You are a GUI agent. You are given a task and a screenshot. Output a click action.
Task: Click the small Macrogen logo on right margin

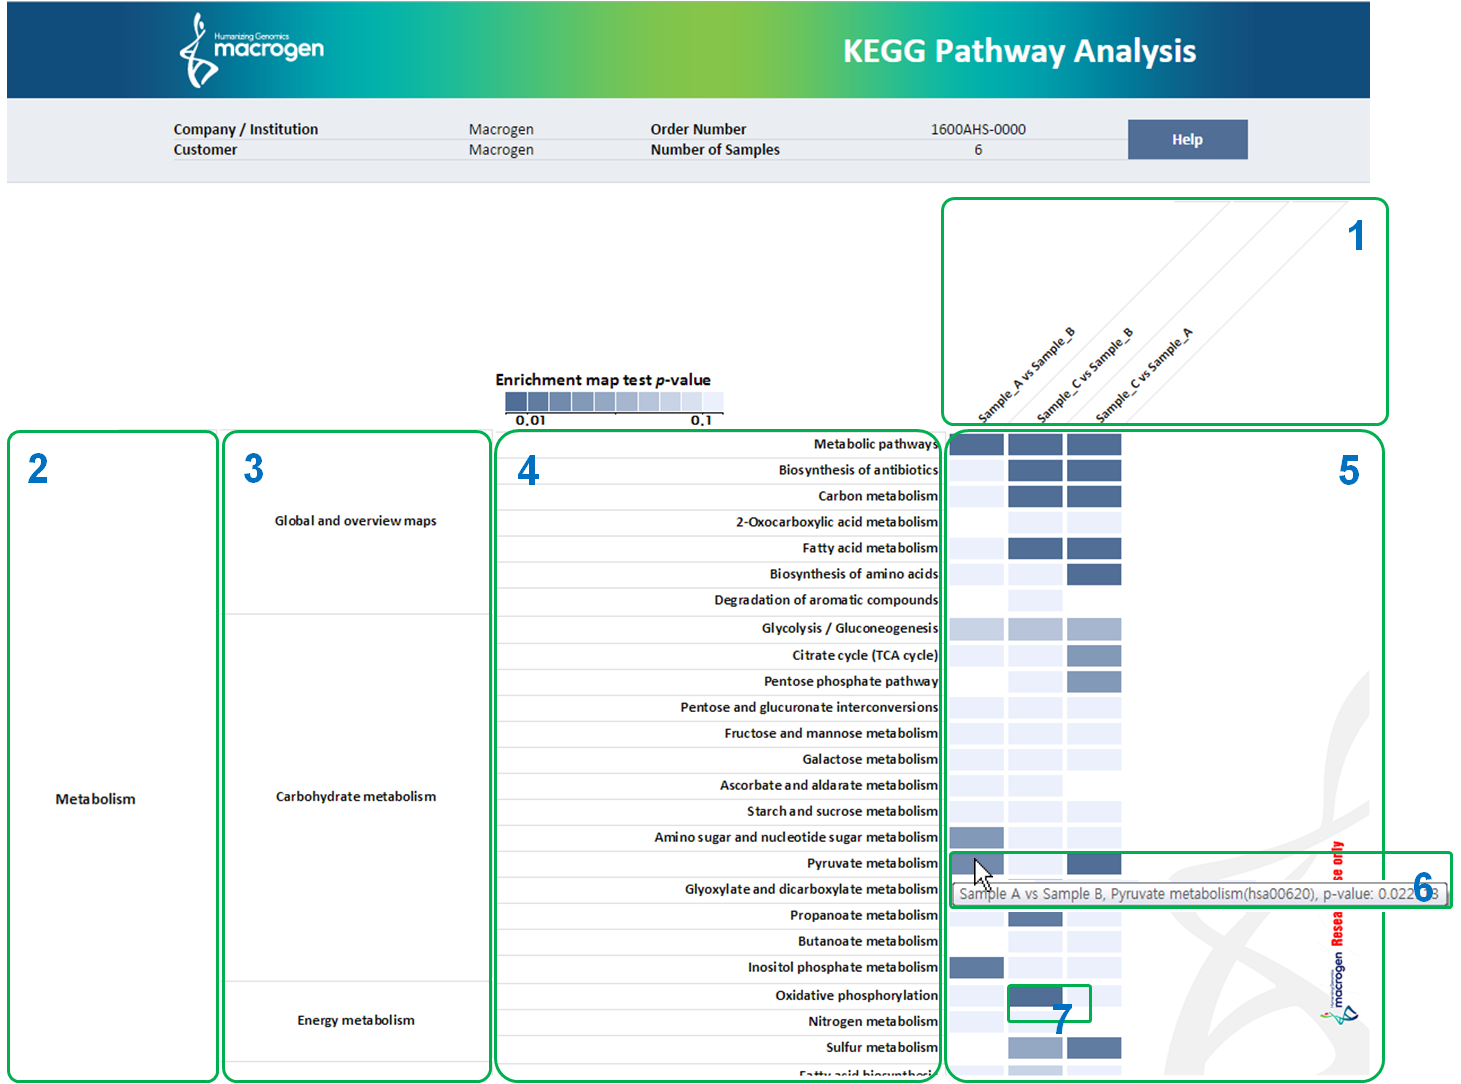click(x=1339, y=992)
